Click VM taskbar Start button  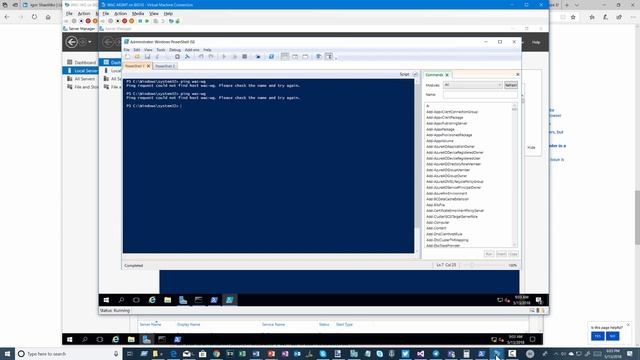click(106, 300)
